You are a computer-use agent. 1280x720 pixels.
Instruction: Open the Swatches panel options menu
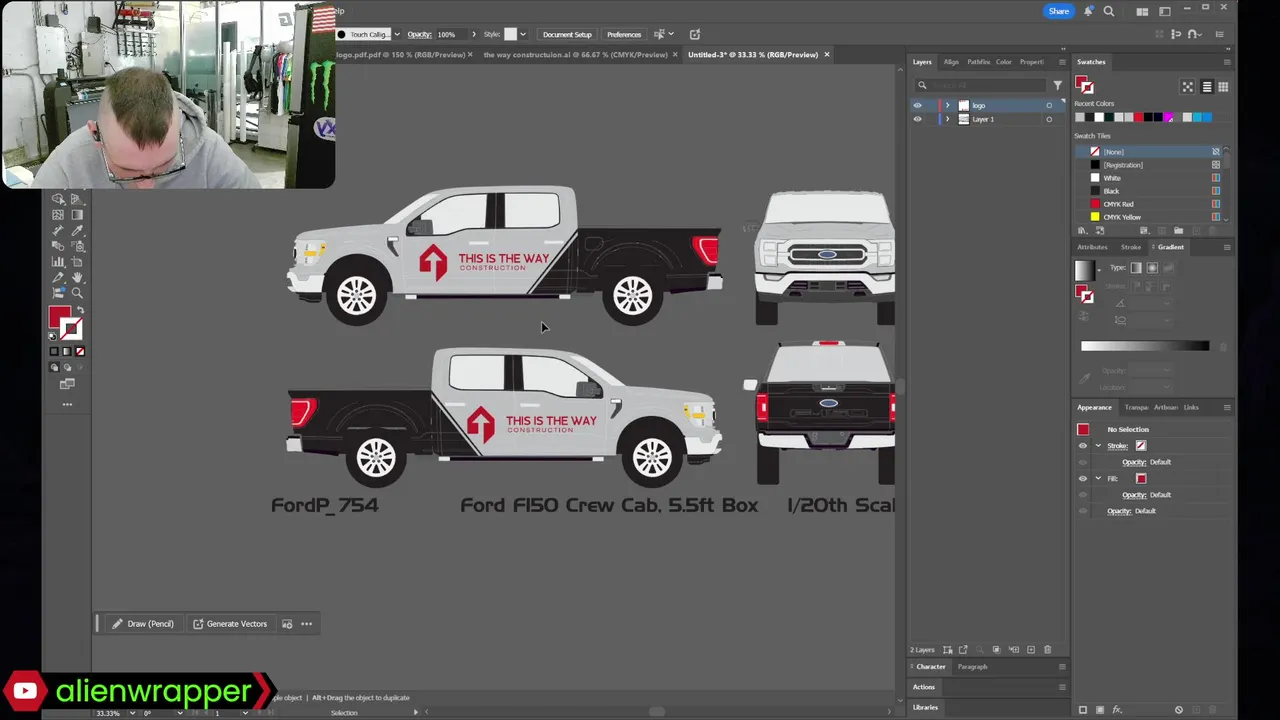tap(1227, 62)
